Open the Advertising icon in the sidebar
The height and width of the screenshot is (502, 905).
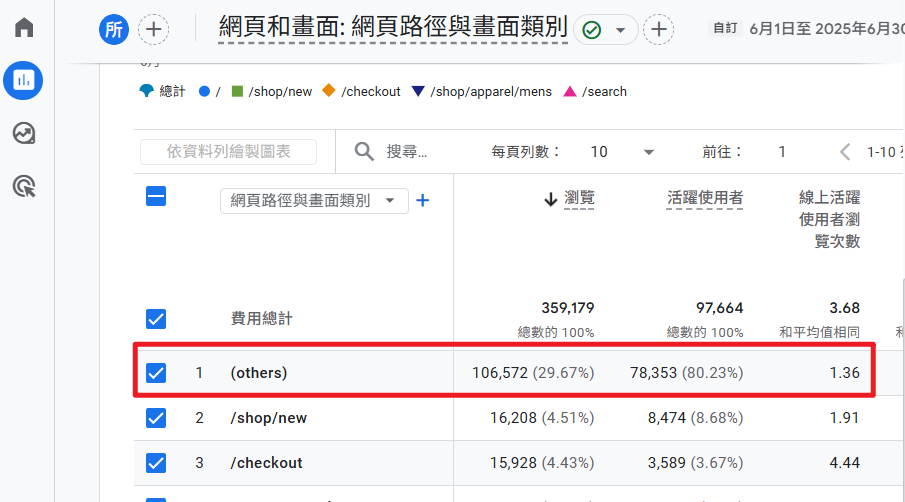click(24, 186)
